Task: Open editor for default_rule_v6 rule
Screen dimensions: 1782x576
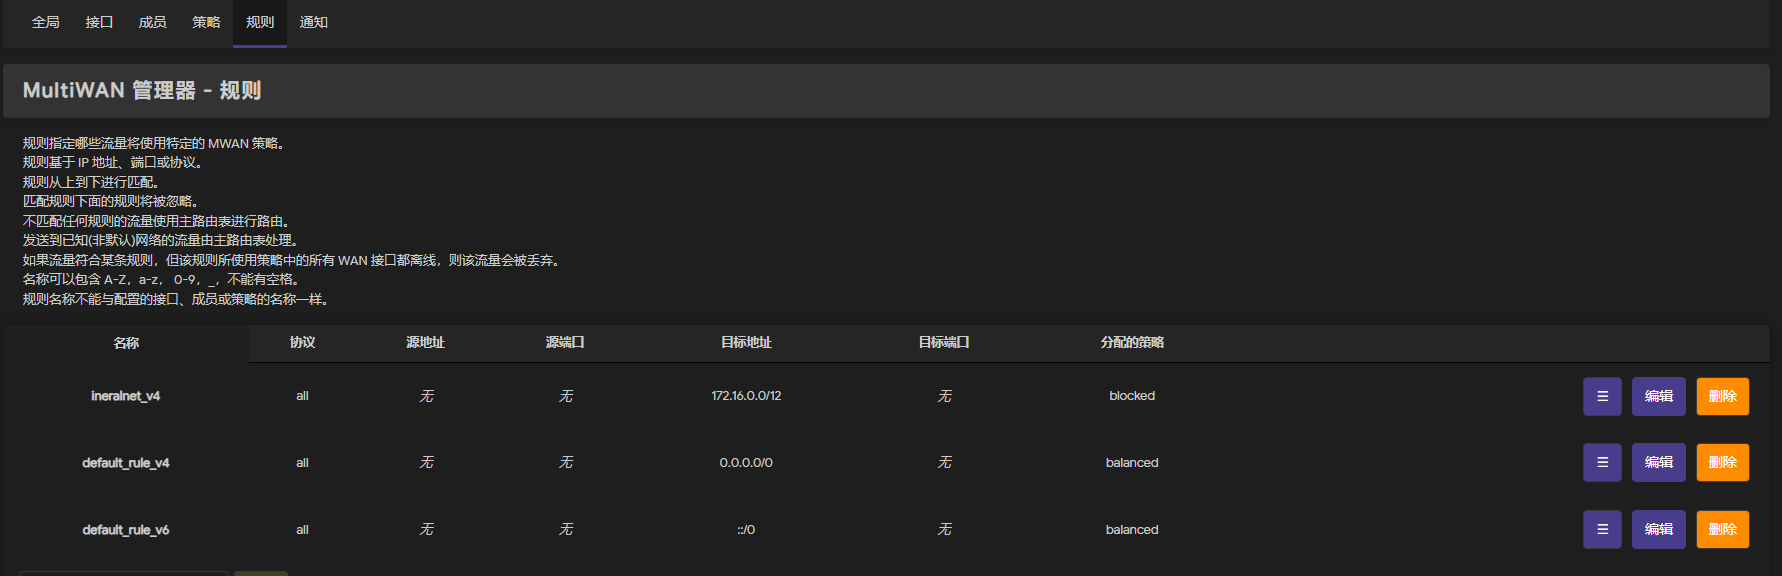Action: click(x=1658, y=529)
